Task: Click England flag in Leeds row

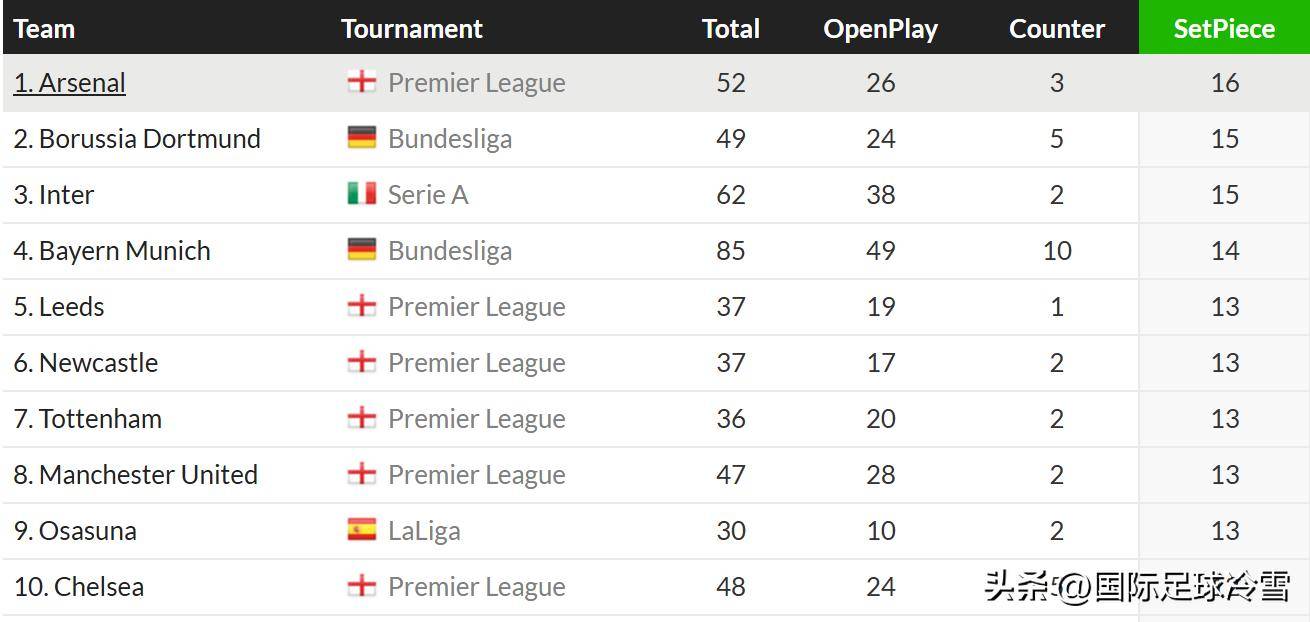Action: coord(361,306)
